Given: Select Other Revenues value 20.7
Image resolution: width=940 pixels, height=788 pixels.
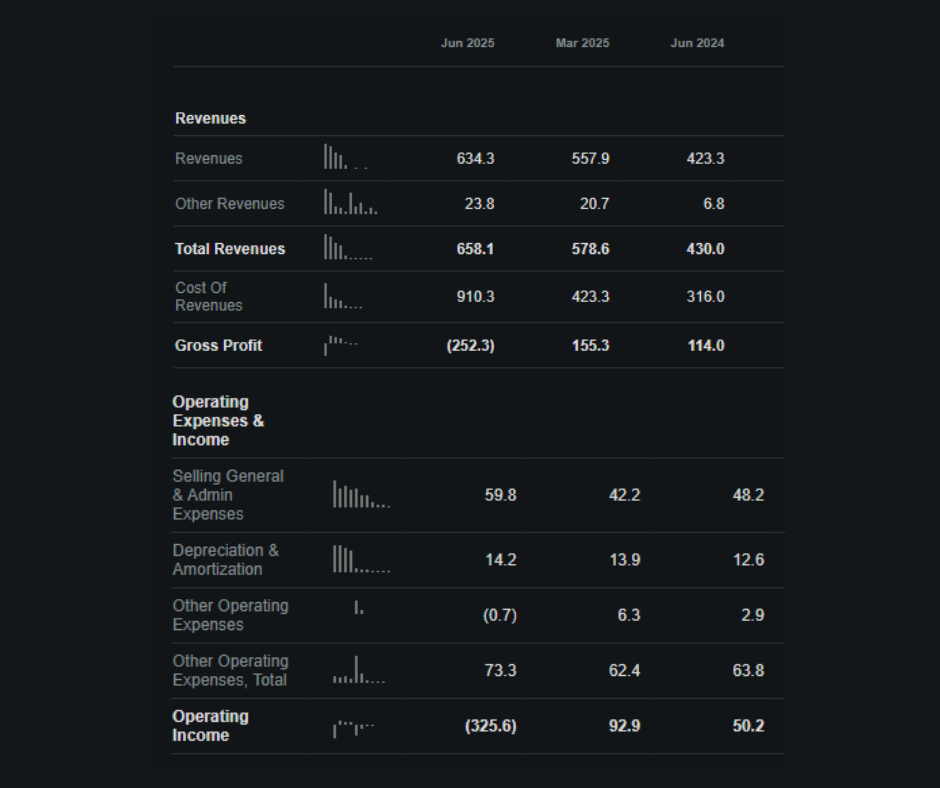Looking at the screenshot, I should [x=595, y=203].
